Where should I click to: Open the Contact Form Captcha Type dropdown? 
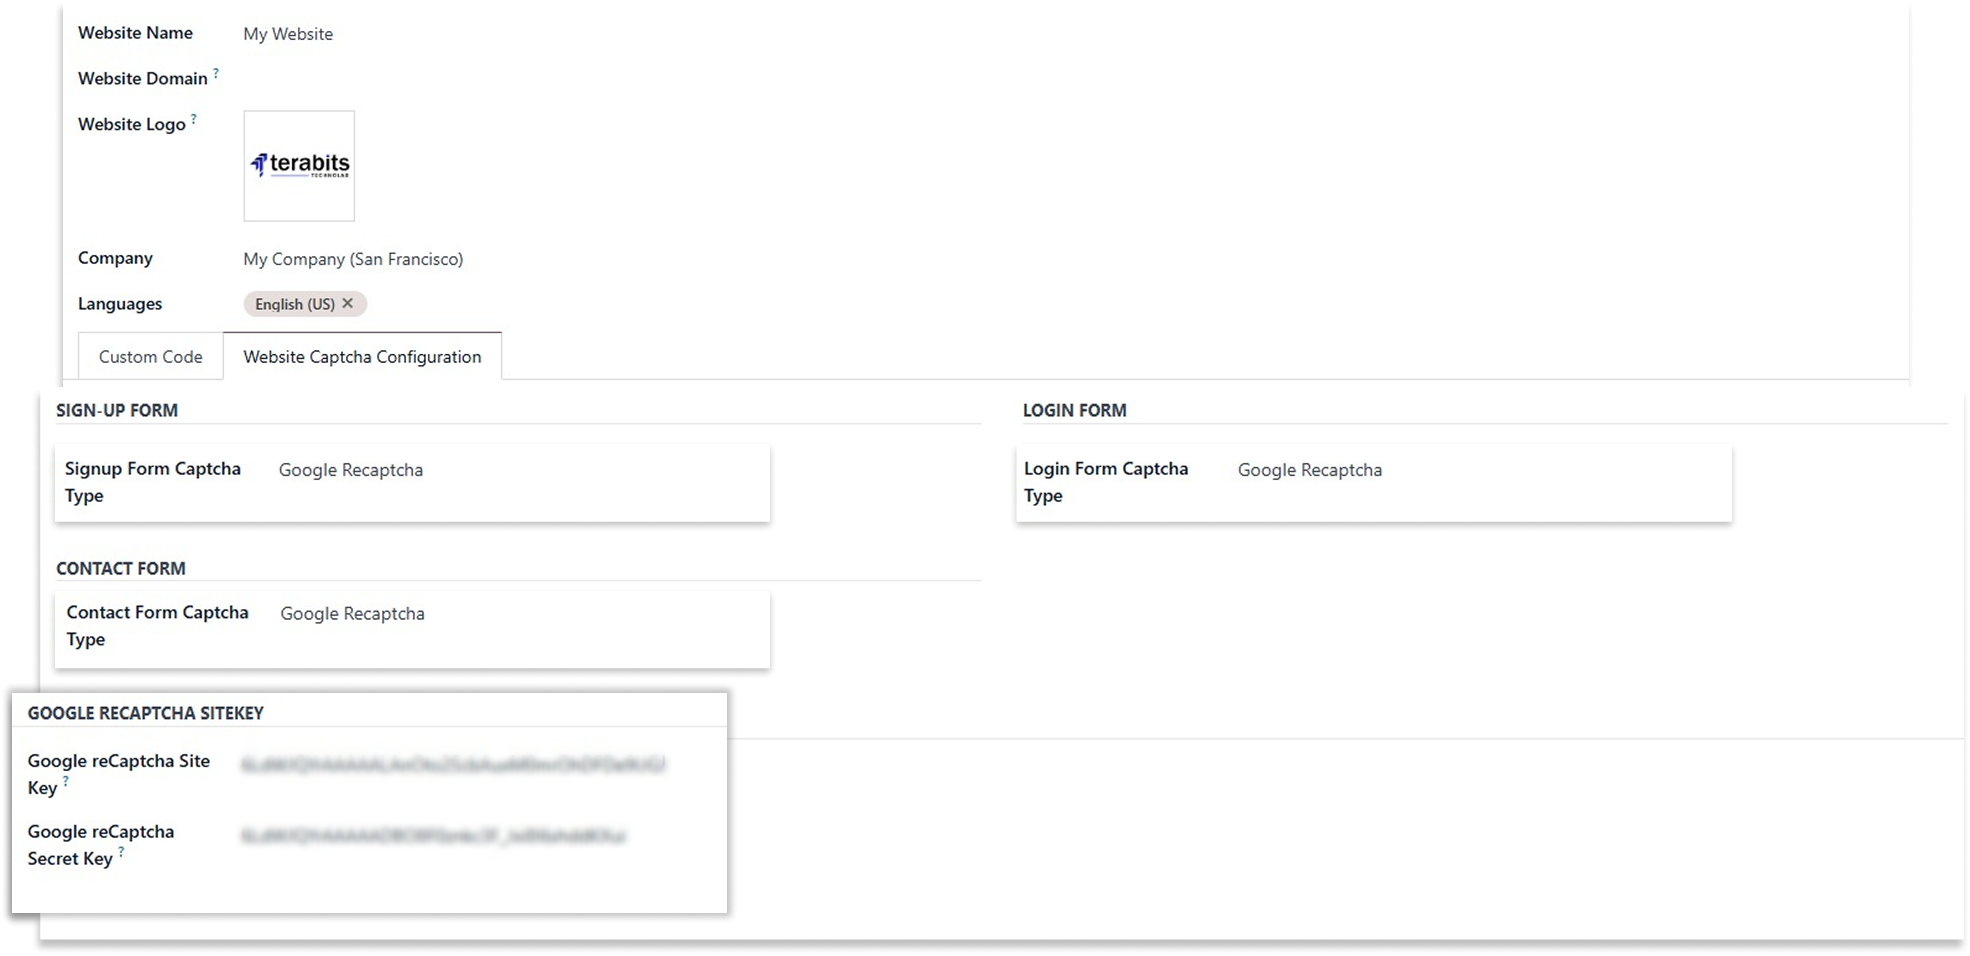[515, 614]
